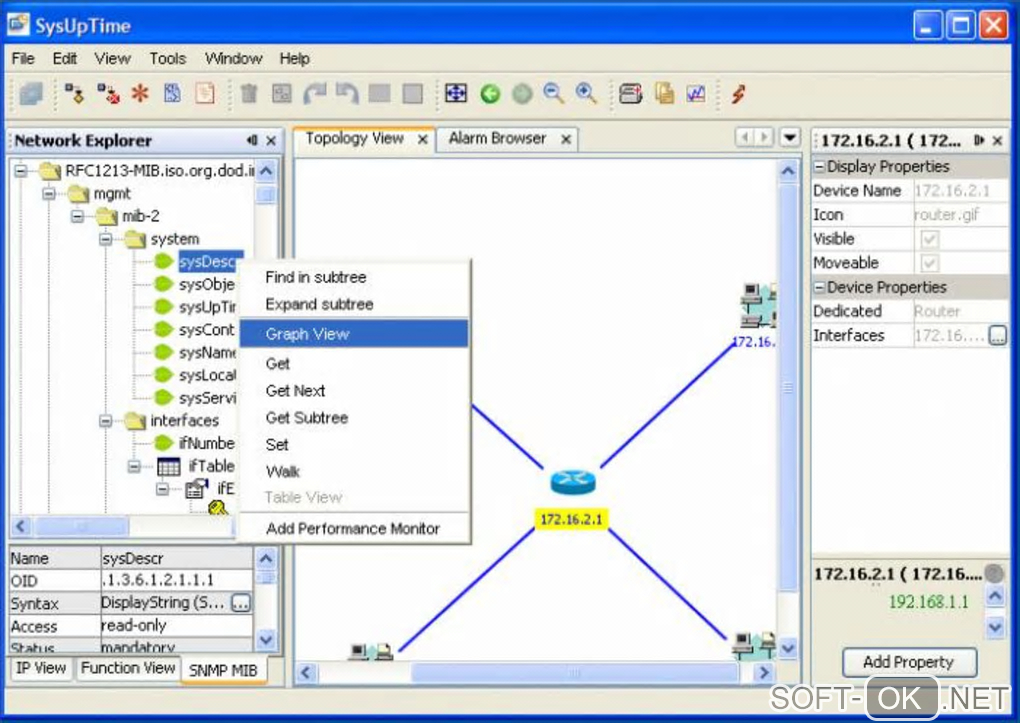This screenshot has width=1020, height=723.
Task: Click topology vertical scrollbar thumb
Action: pyautogui.click(x=788, y=388)
